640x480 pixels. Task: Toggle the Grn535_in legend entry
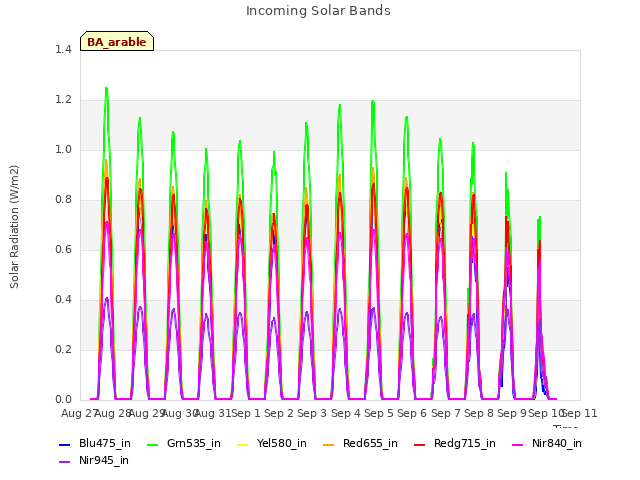point(184,443)
